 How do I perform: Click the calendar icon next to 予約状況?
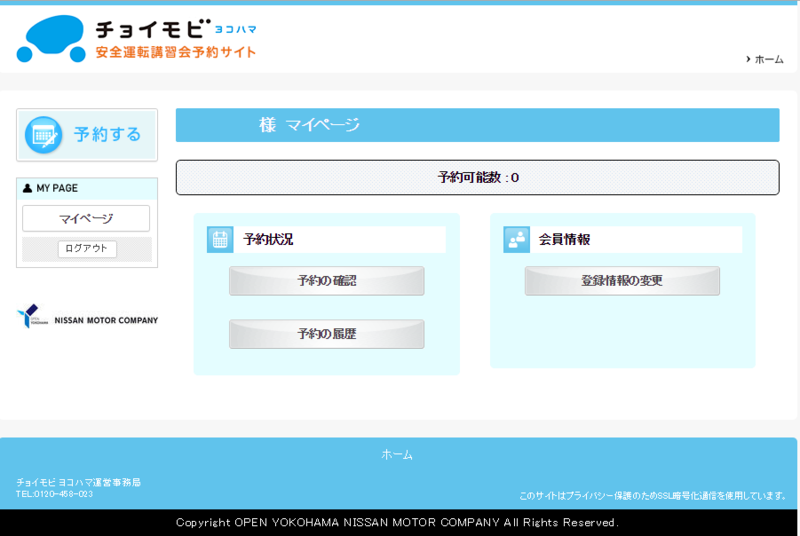tap(220, 240)
